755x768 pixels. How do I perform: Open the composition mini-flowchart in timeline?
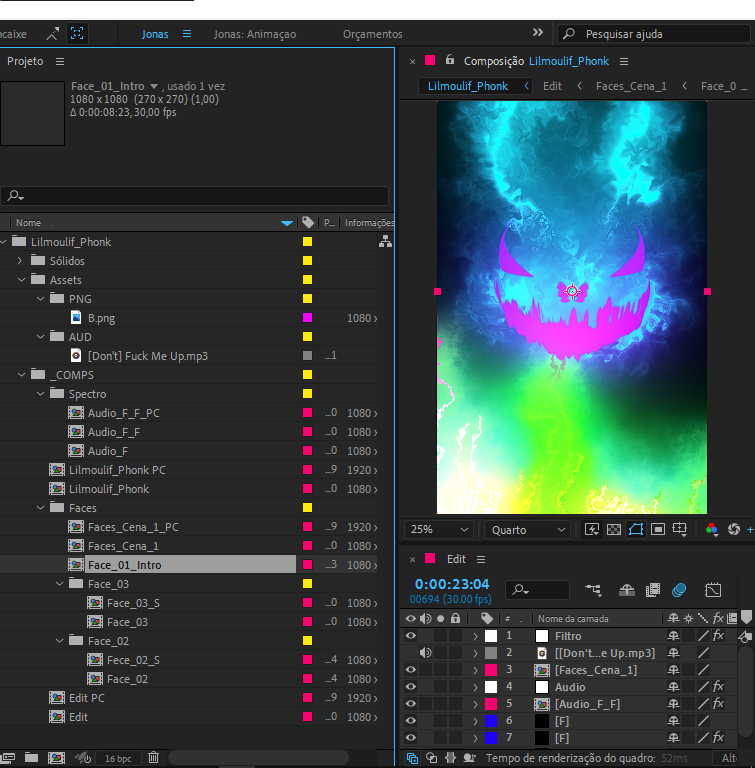pyautogui.click(x=593, y=590)
